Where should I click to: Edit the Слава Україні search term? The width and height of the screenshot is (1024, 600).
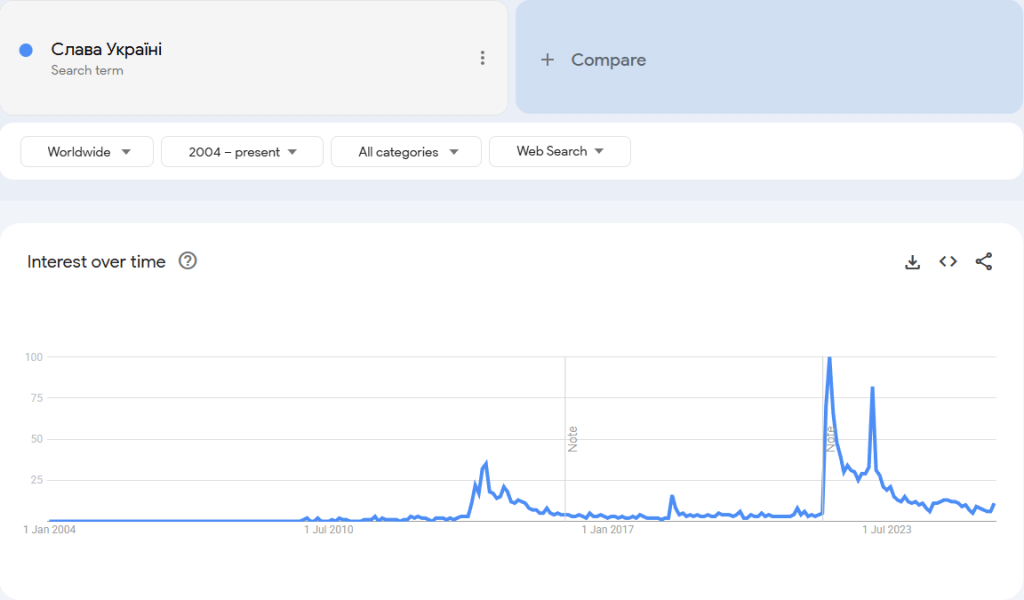pos(107,50)
